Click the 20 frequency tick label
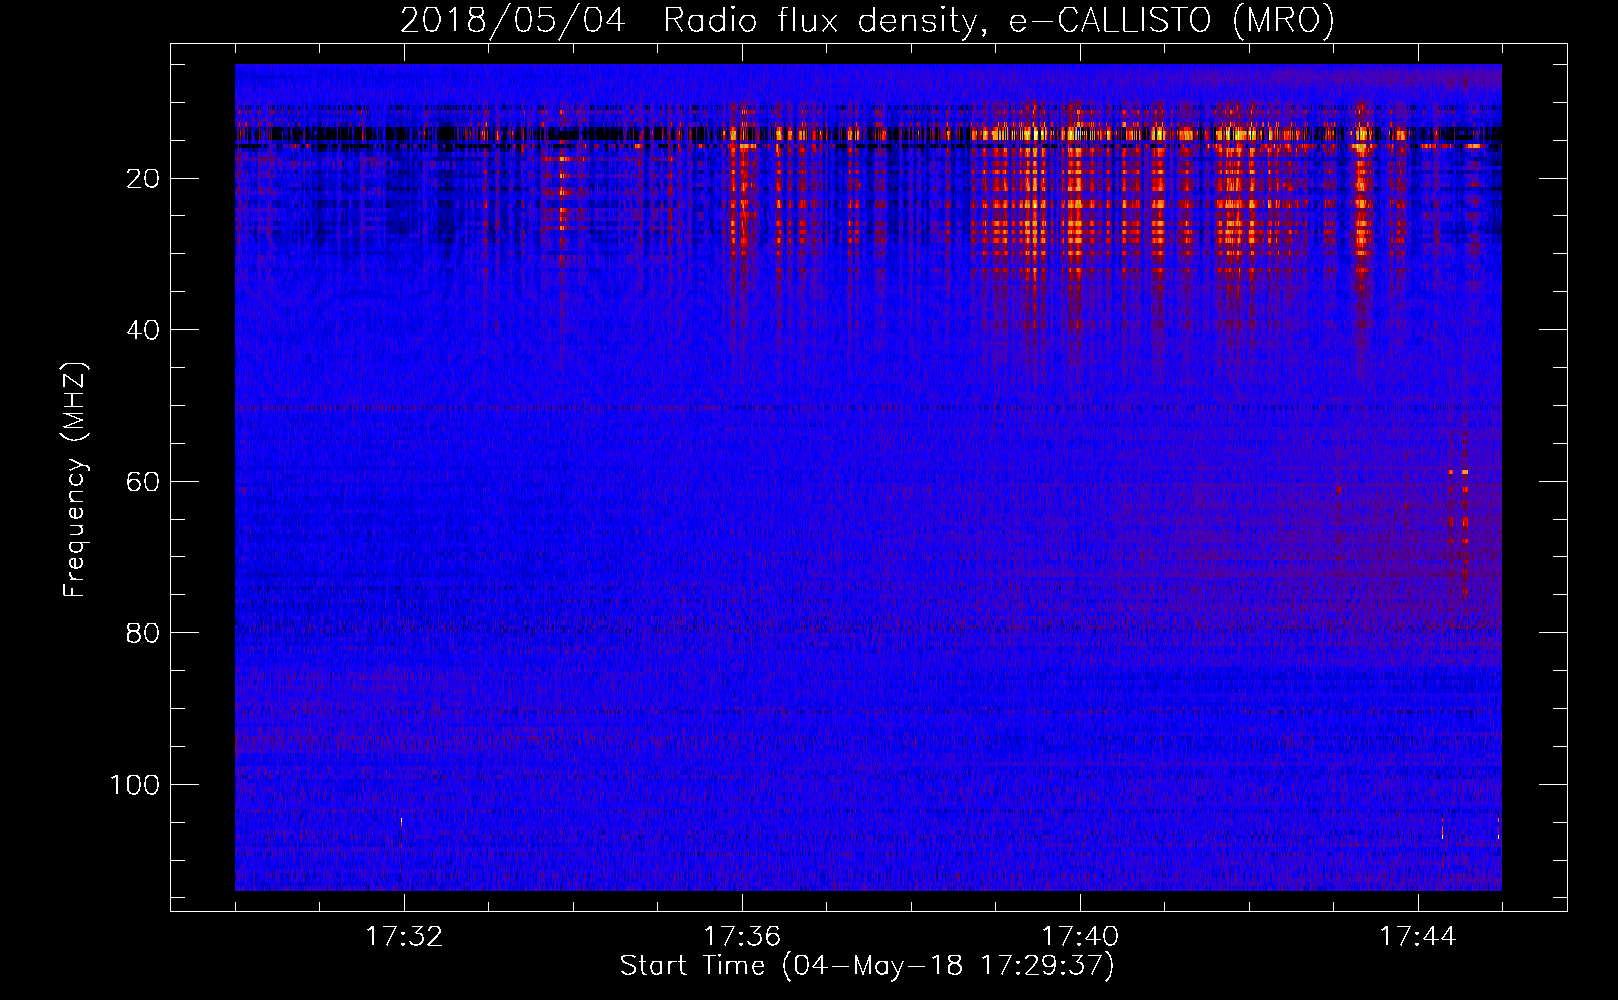This screenshot has height=1000, width=1618. (x=144, y=179)
